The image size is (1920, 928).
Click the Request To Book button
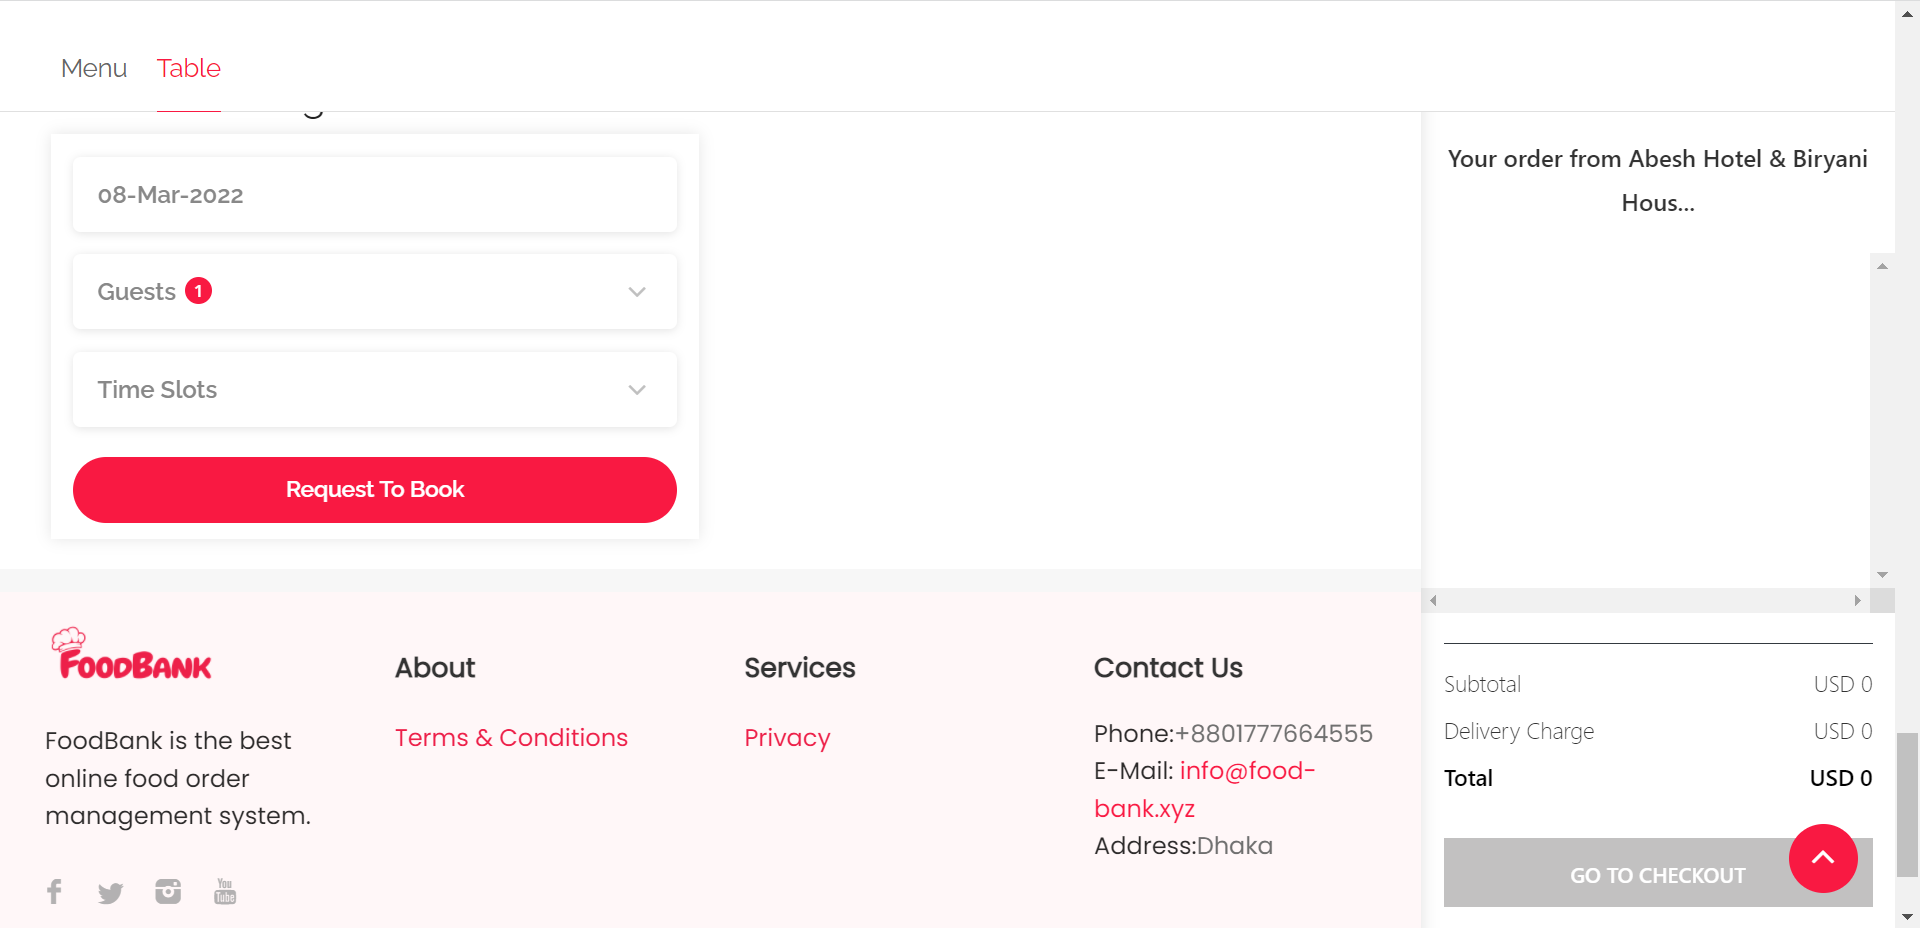[375, 490]
